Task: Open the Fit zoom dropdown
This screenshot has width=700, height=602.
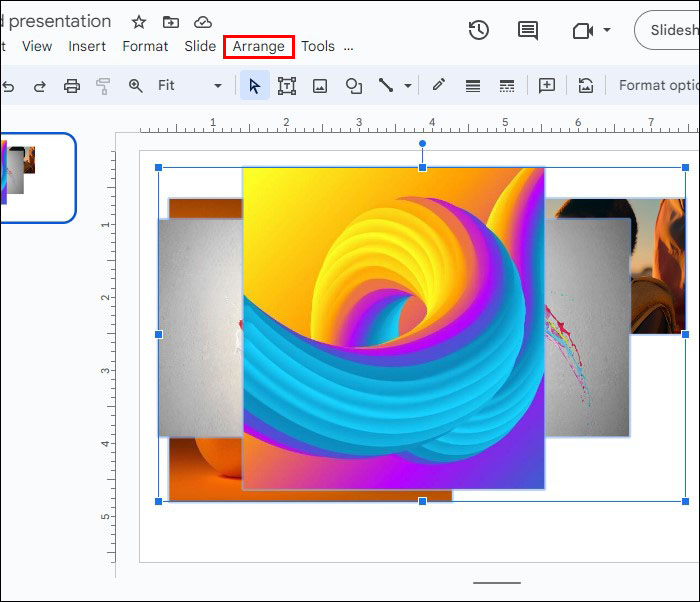Action: [x=189, y=86]
